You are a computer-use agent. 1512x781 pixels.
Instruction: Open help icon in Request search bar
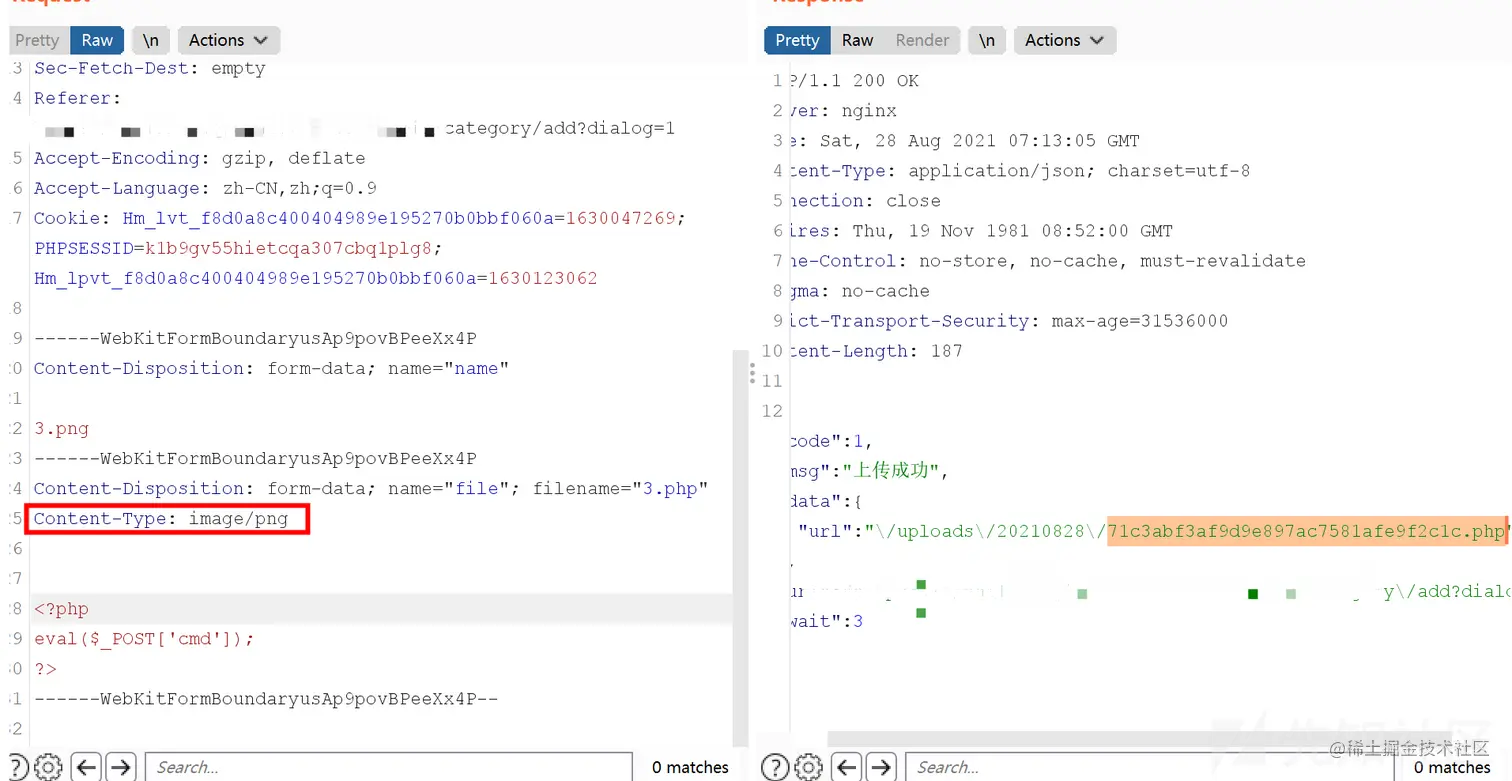[x=18, y=767]
